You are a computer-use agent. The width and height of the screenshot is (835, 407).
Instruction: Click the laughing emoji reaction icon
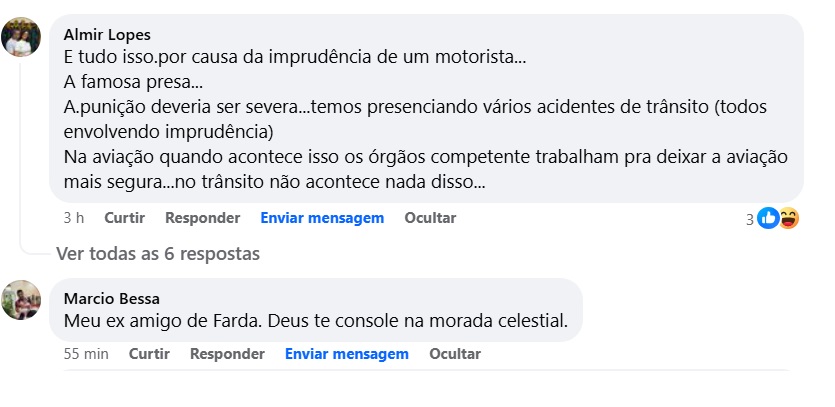point(789,218)
